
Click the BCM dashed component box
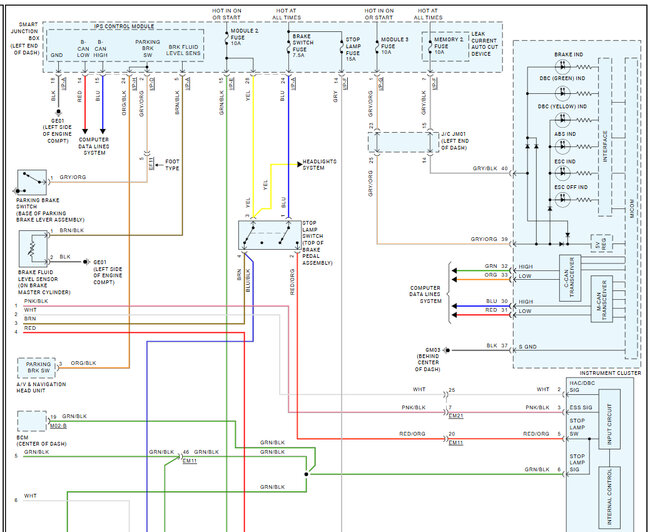coord(32,421)
